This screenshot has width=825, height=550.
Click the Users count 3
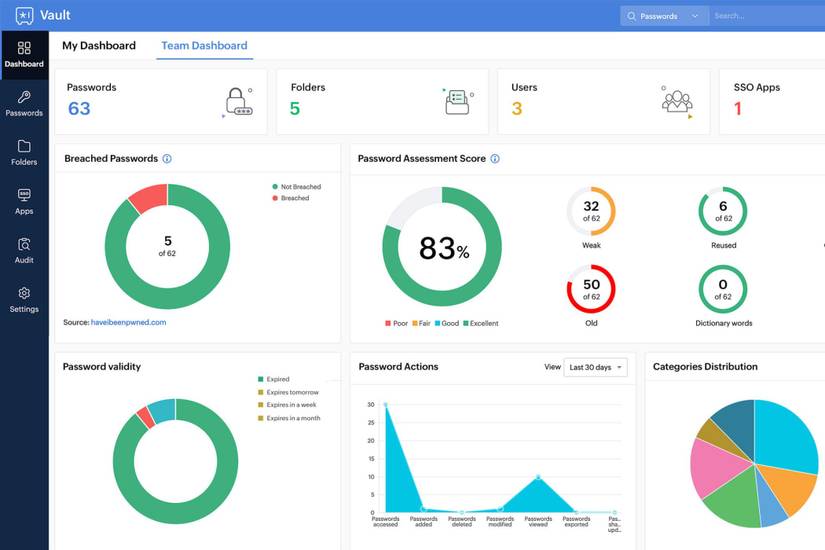517,108
